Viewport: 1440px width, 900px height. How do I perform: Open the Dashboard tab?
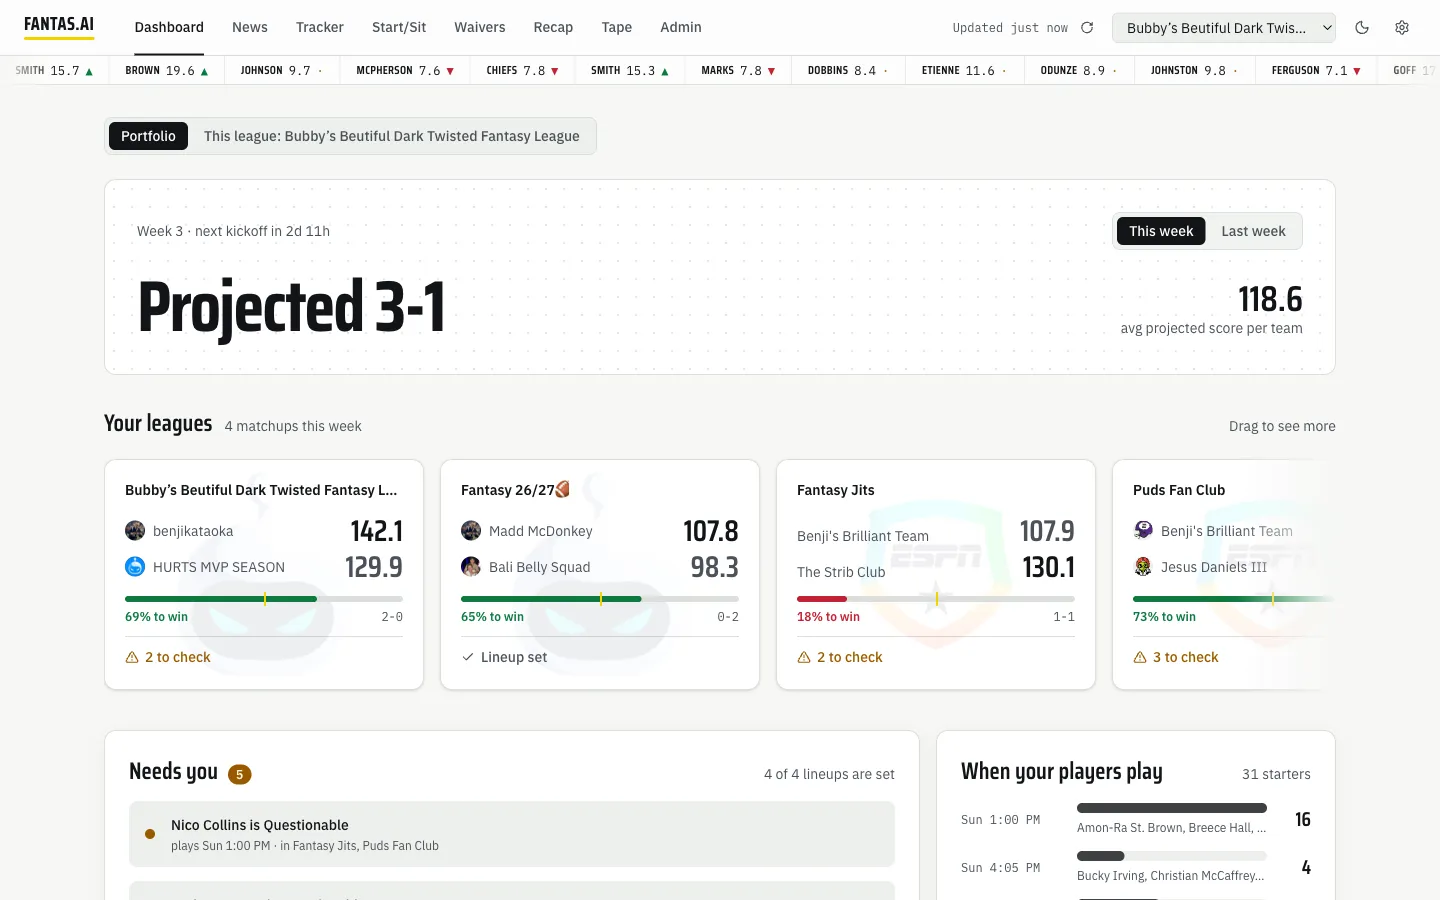pyautogui.click(x=169, y=27)
